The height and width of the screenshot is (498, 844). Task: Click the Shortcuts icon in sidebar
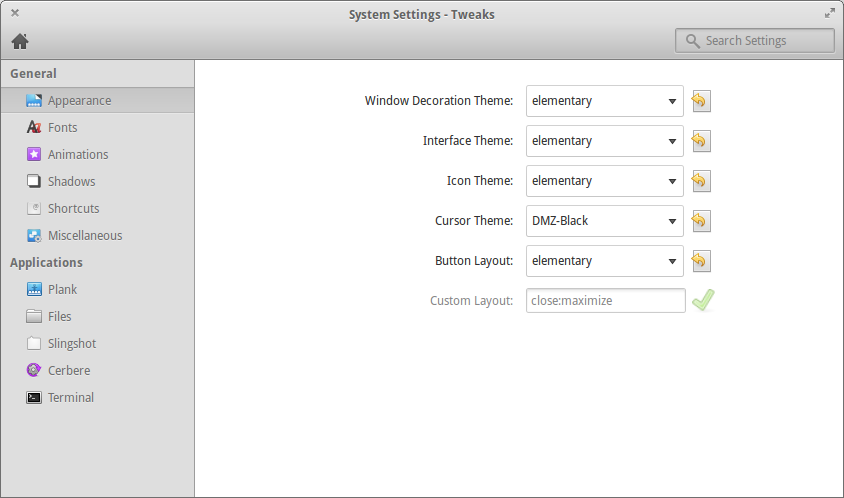[x=34, y=208]
